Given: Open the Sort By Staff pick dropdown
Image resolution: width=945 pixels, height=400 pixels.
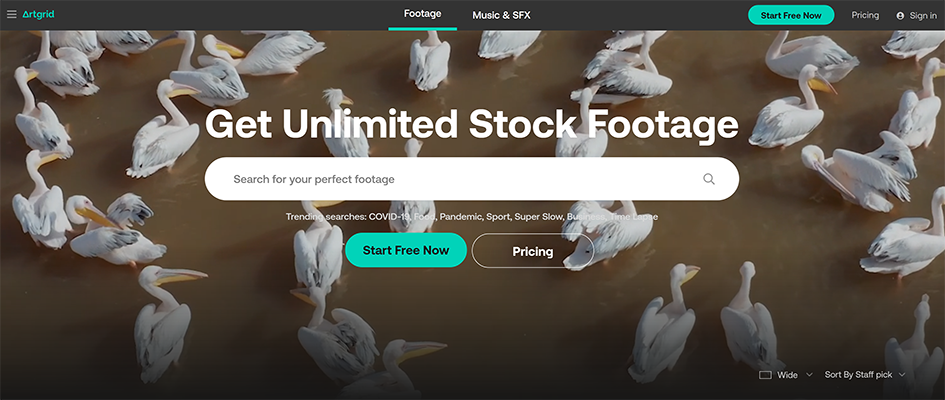Looking at the screenshot, I should coord(865,375).
